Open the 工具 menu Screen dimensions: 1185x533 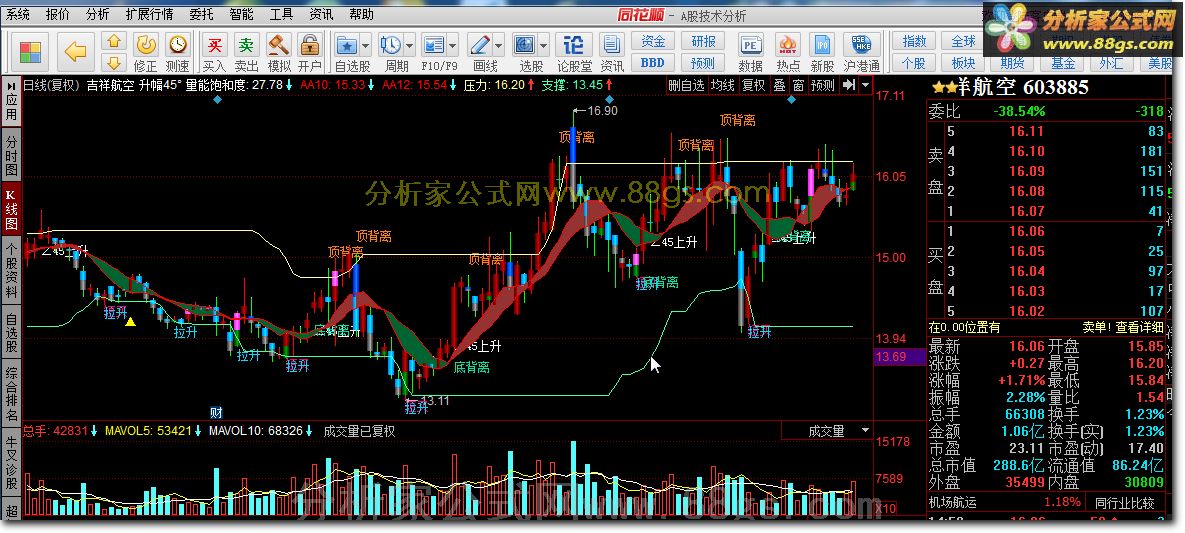281,14
